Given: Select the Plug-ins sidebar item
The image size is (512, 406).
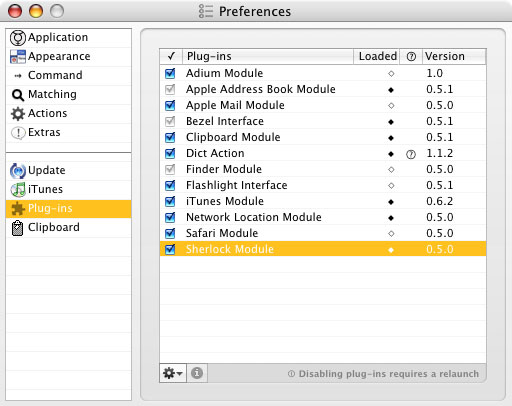Looking at the screenshot, I should [69, 209].
